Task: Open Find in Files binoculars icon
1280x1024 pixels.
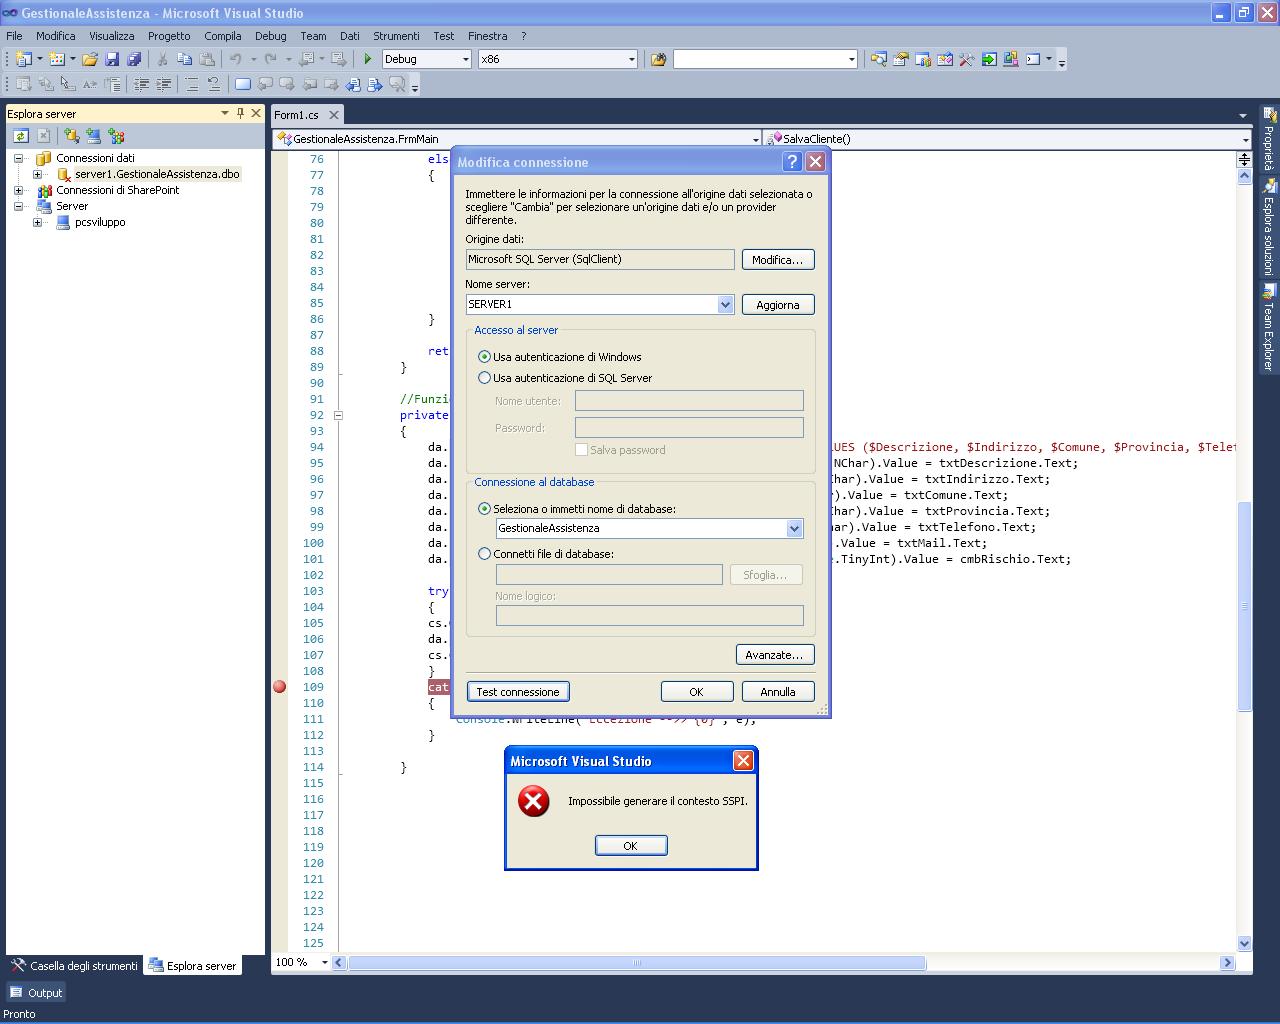Action: coord(658,59)
